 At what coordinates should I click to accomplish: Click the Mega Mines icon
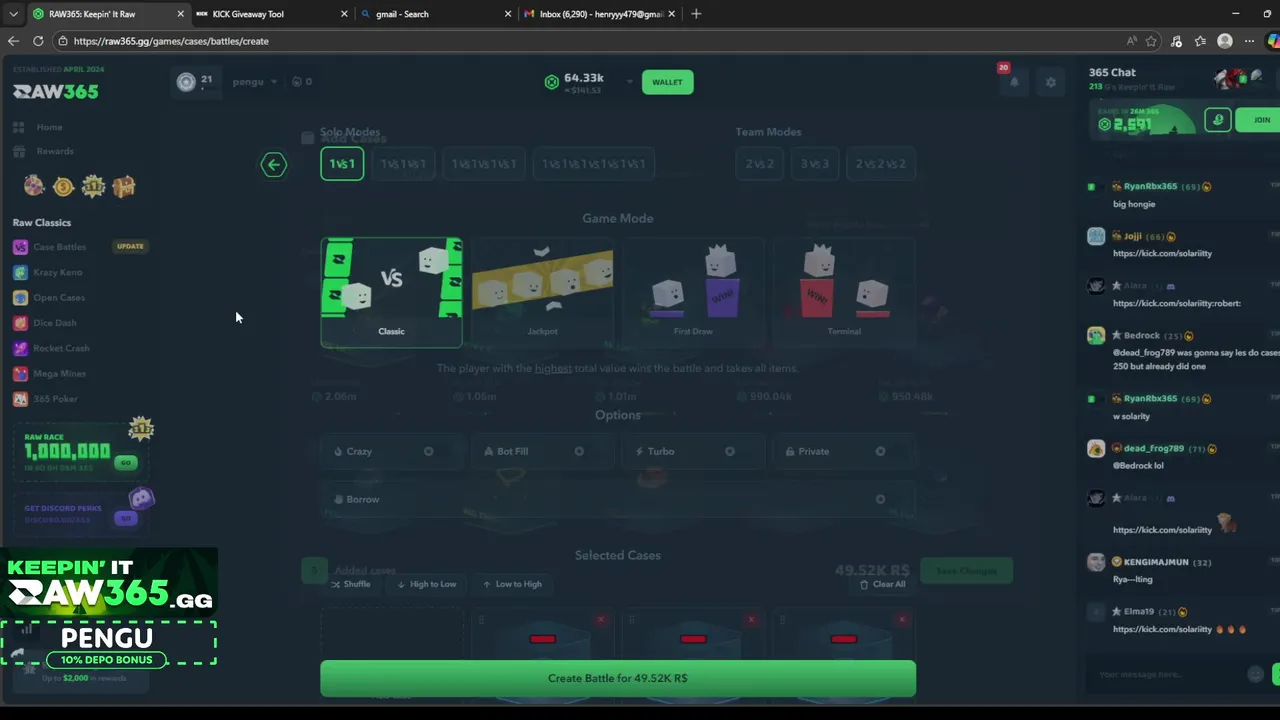click(20, 373)
